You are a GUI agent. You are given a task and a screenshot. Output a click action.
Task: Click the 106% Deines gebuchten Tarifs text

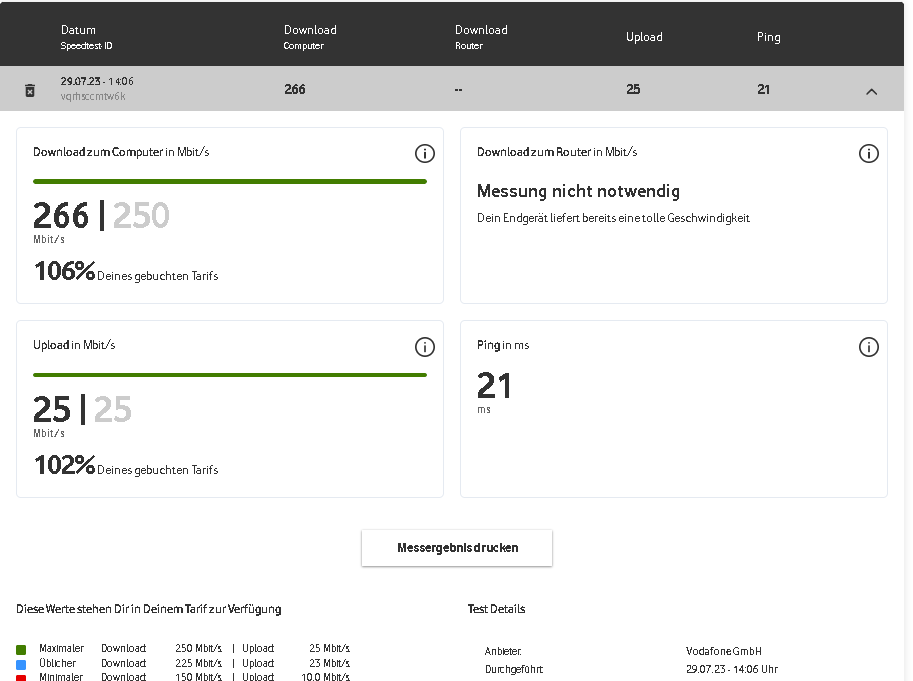pos(126,271)
